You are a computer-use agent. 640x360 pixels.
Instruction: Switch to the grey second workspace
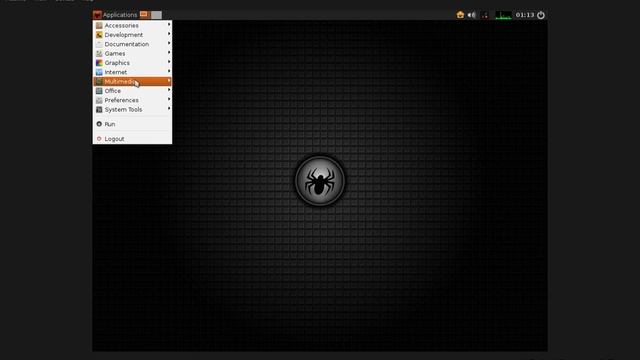tap(156, 15)
